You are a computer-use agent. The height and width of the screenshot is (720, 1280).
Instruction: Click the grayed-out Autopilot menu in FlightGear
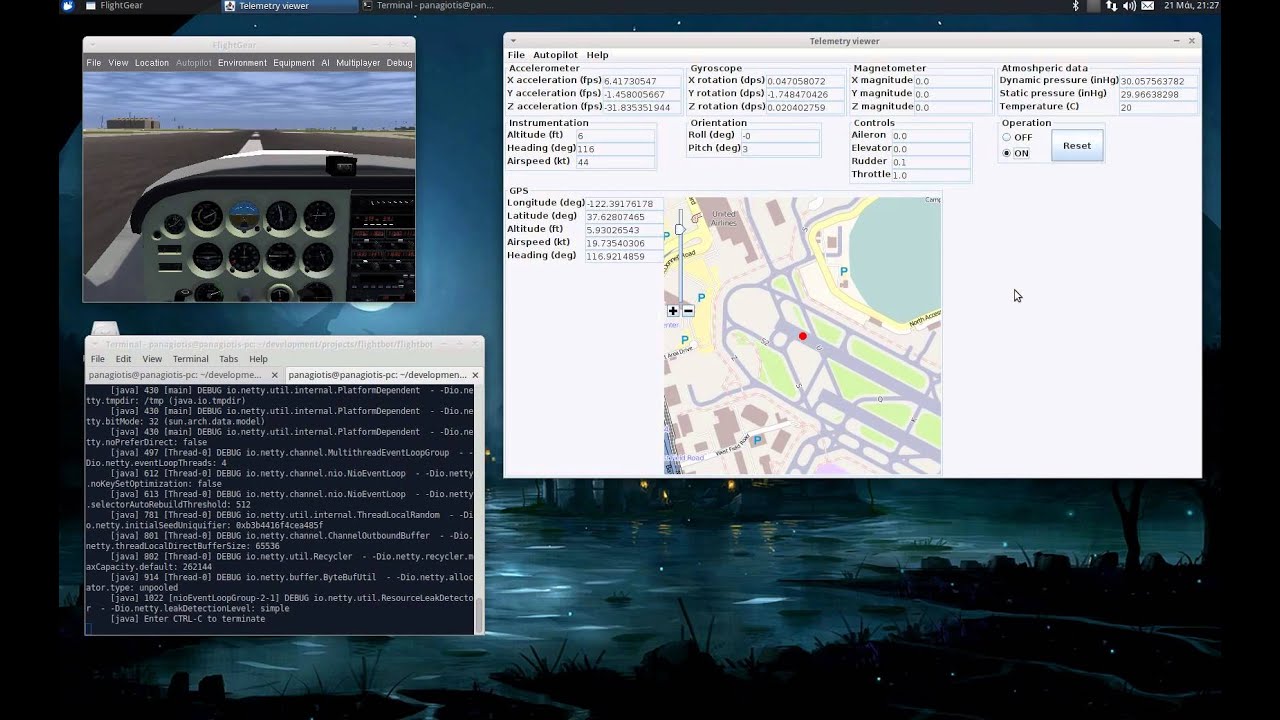point(193,63)
